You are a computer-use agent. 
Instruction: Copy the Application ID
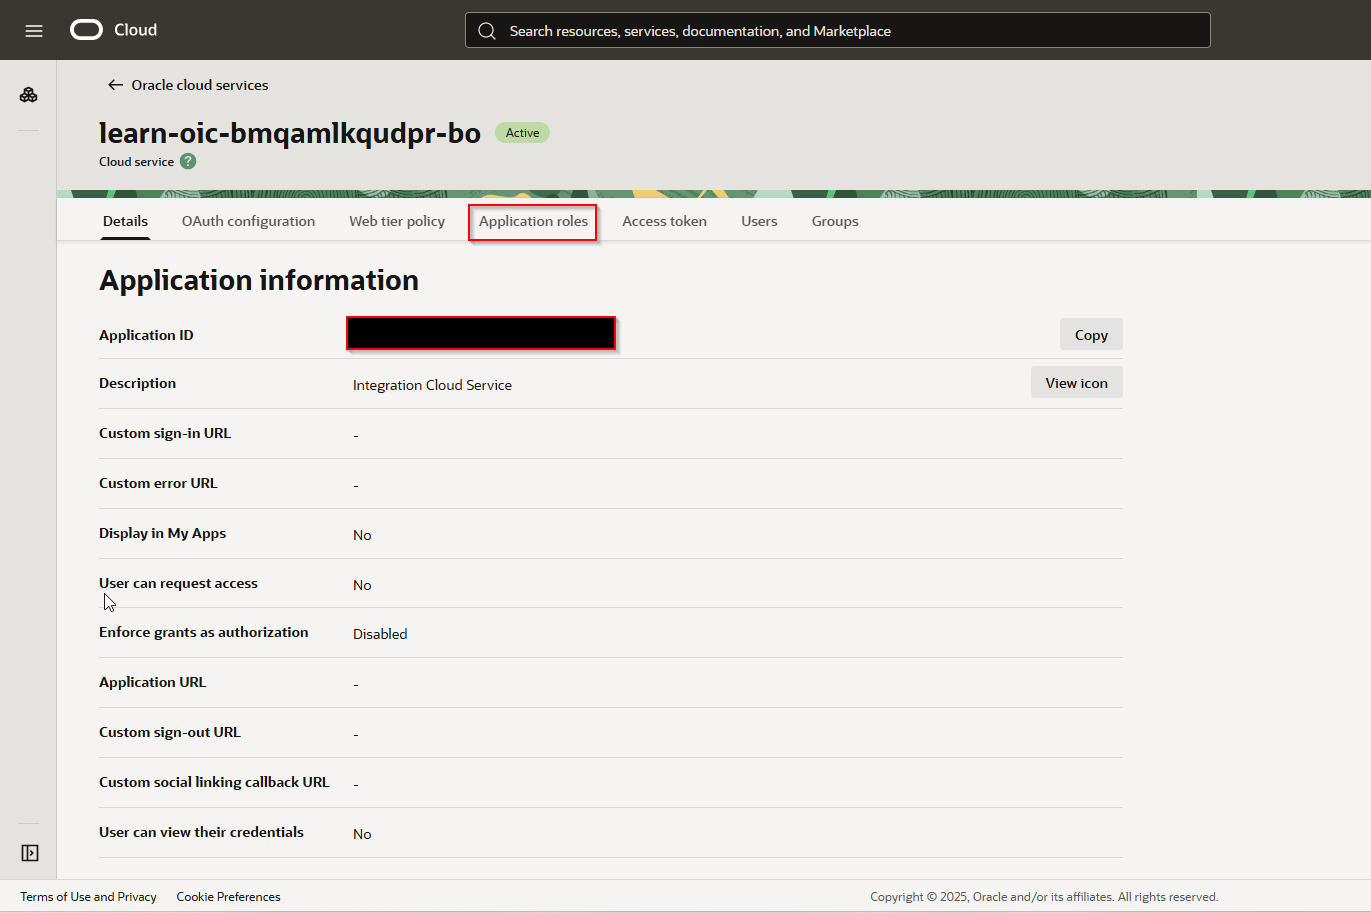coord(1090,334)
